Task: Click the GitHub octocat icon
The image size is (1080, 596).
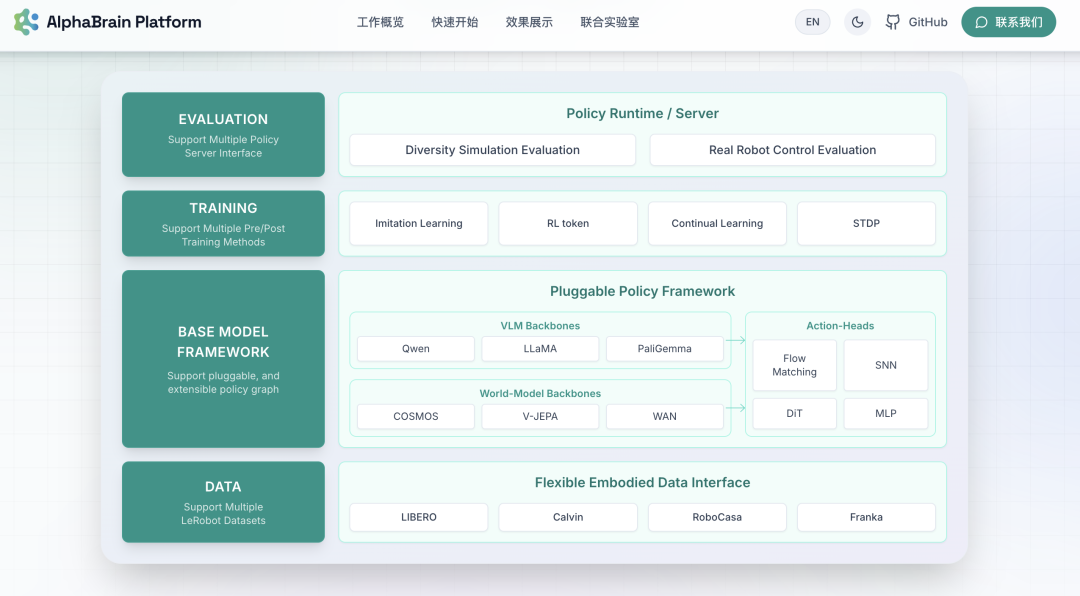Action: pos(893,22)
